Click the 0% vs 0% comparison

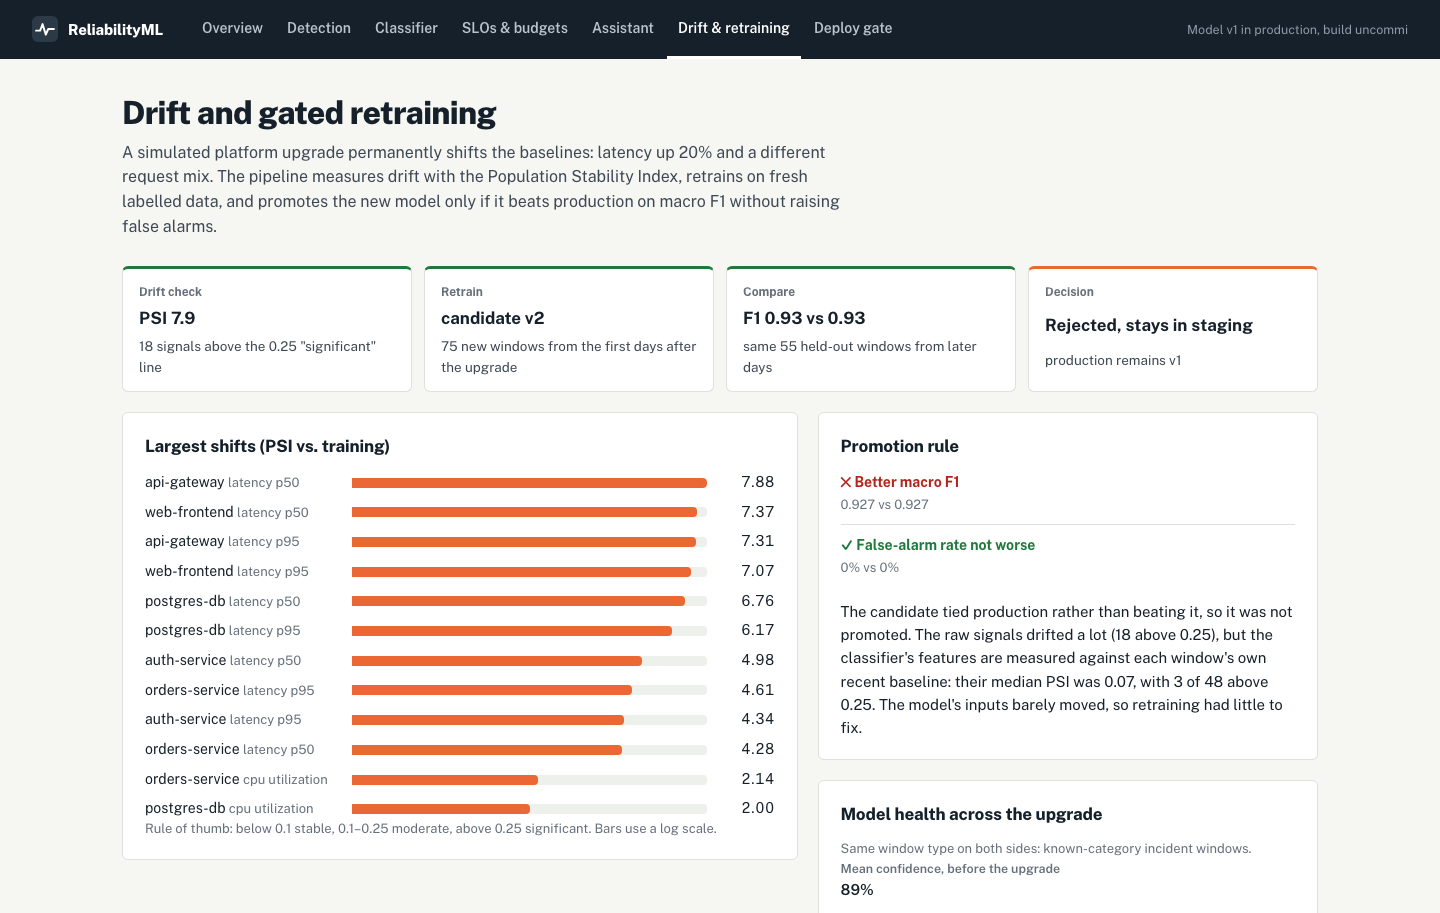[x=870, y=568]
